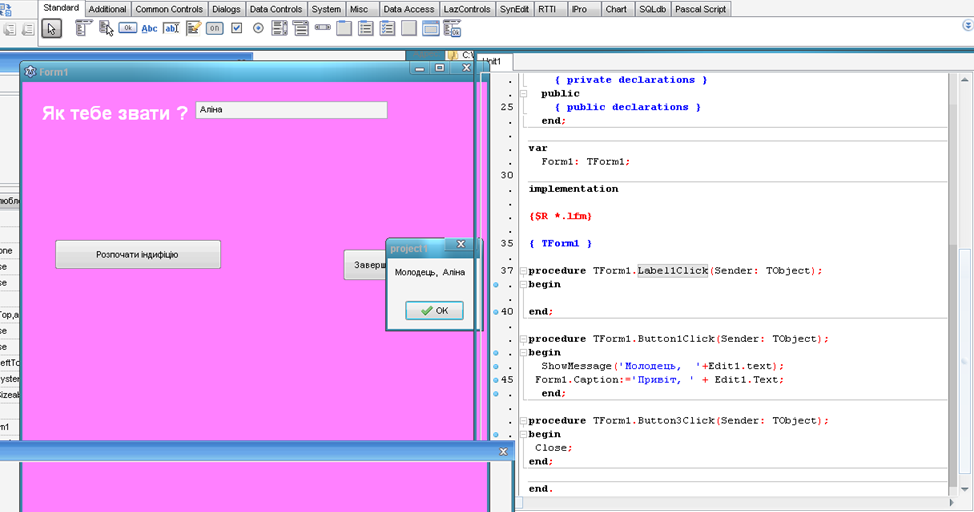This screenshot has height=512, width=974.
Task: Click the 'Form1.Caption' line in code
Action: coord(659,380)
